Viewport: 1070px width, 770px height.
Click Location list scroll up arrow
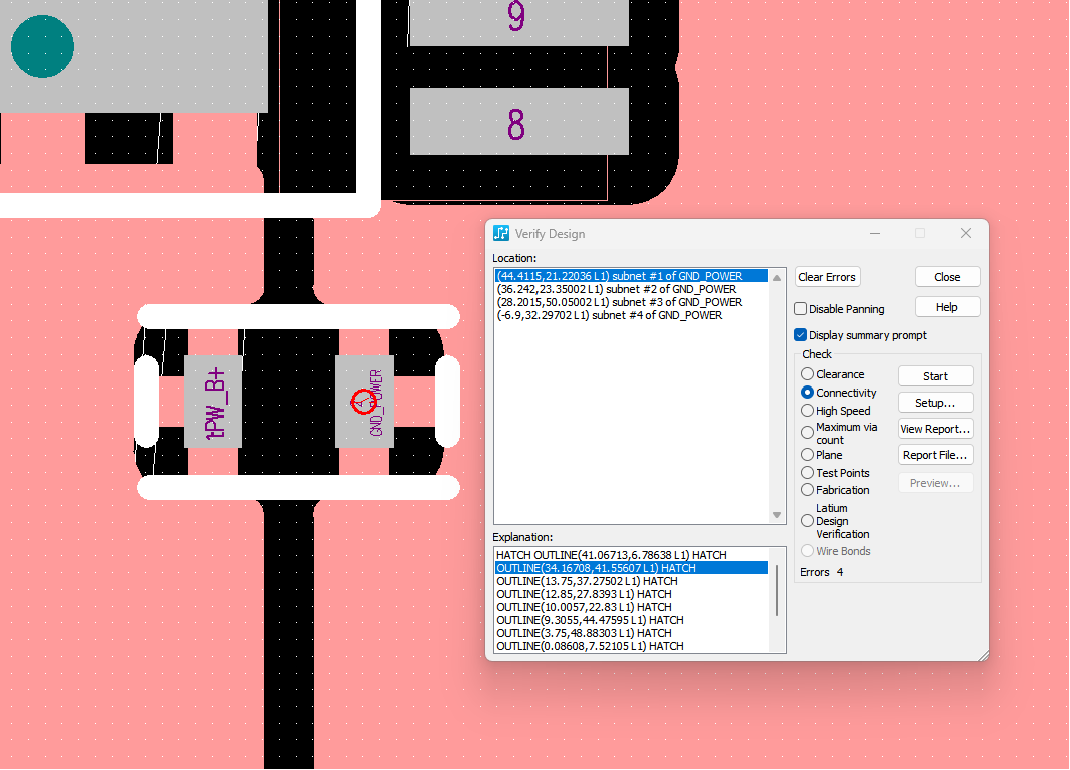[777, 277]
